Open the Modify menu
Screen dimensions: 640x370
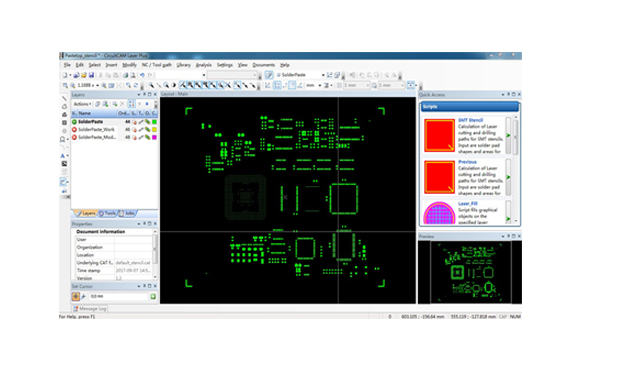tap(129, 65)
